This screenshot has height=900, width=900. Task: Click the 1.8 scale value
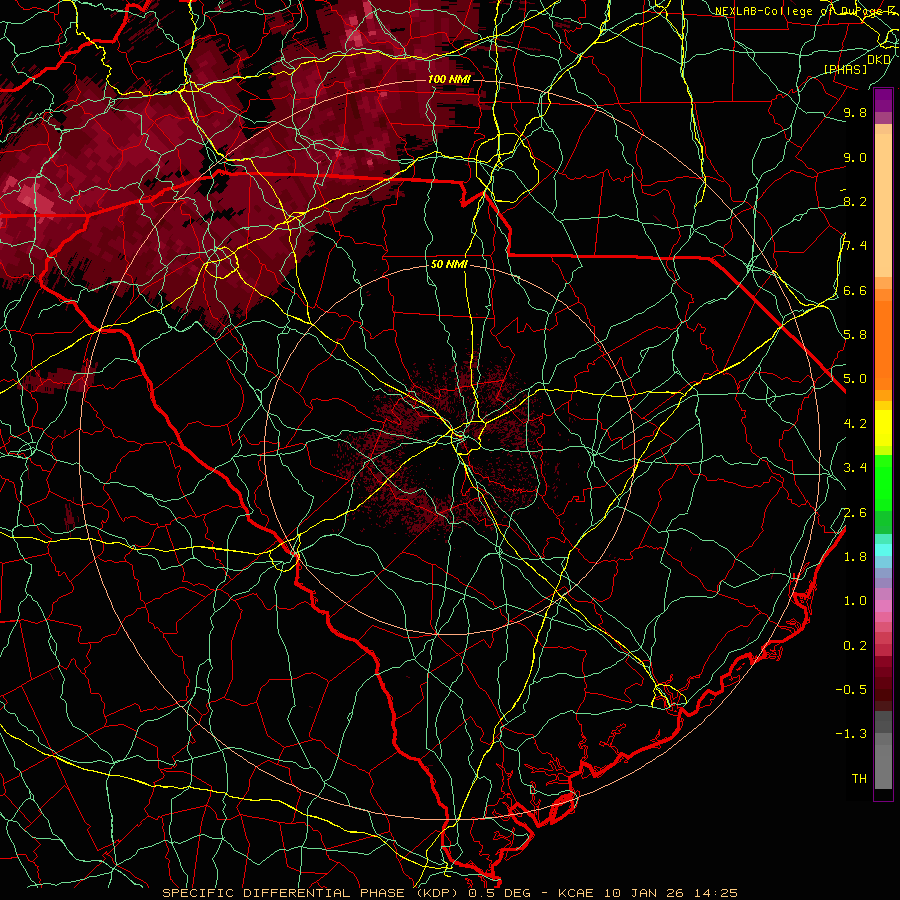pyautogui.click(x=855, y=557)
